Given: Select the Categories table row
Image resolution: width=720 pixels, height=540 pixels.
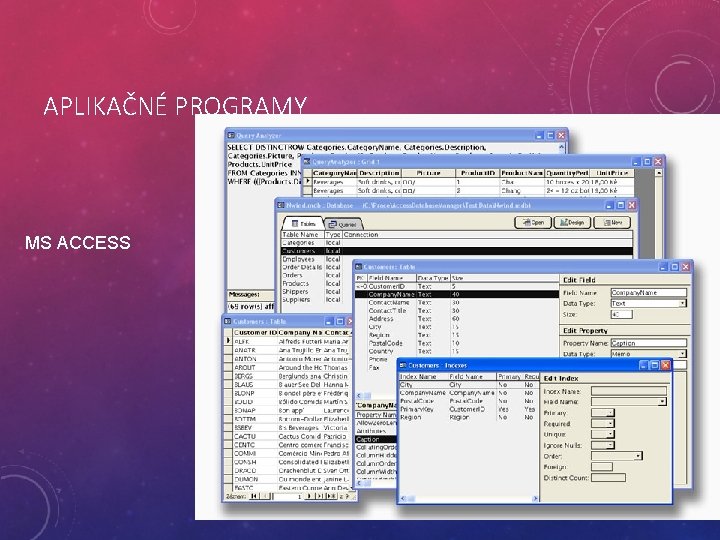Looking at the screenshot, I should (457, 242).
